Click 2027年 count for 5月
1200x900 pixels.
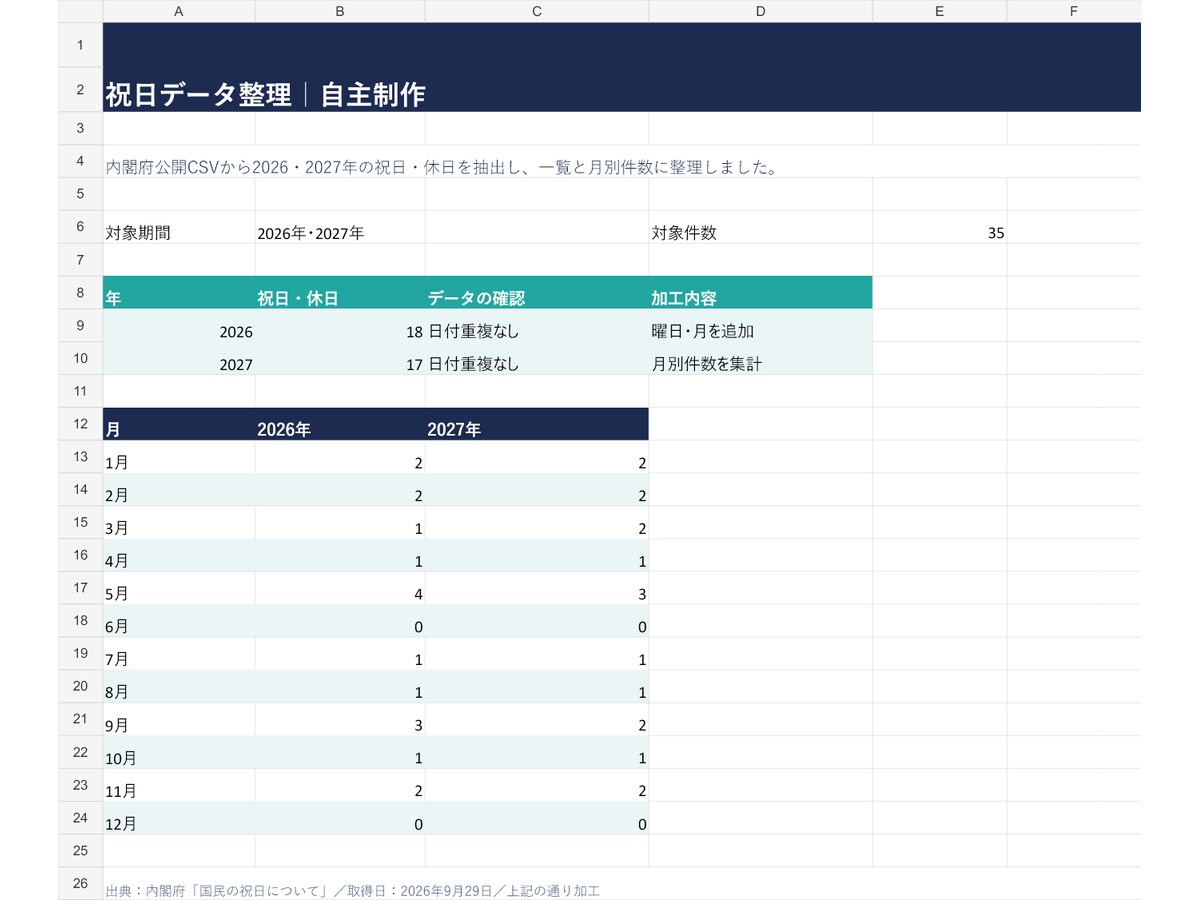537,588
